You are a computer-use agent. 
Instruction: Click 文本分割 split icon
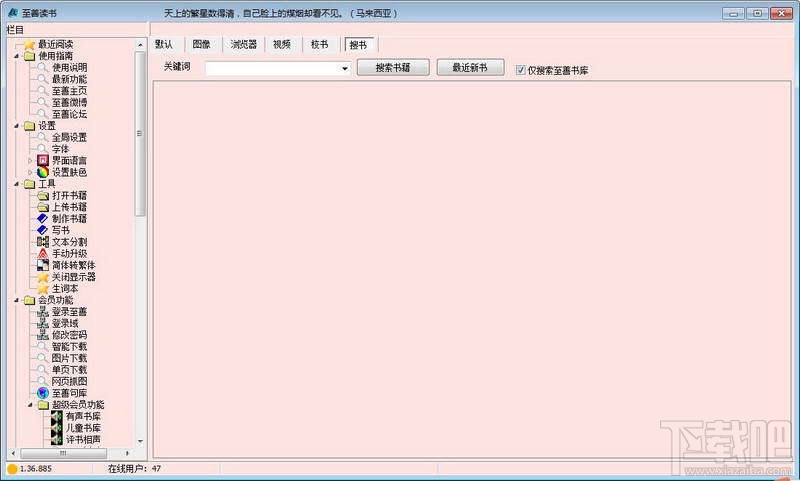pyautogui.click(x=43, y=242)
